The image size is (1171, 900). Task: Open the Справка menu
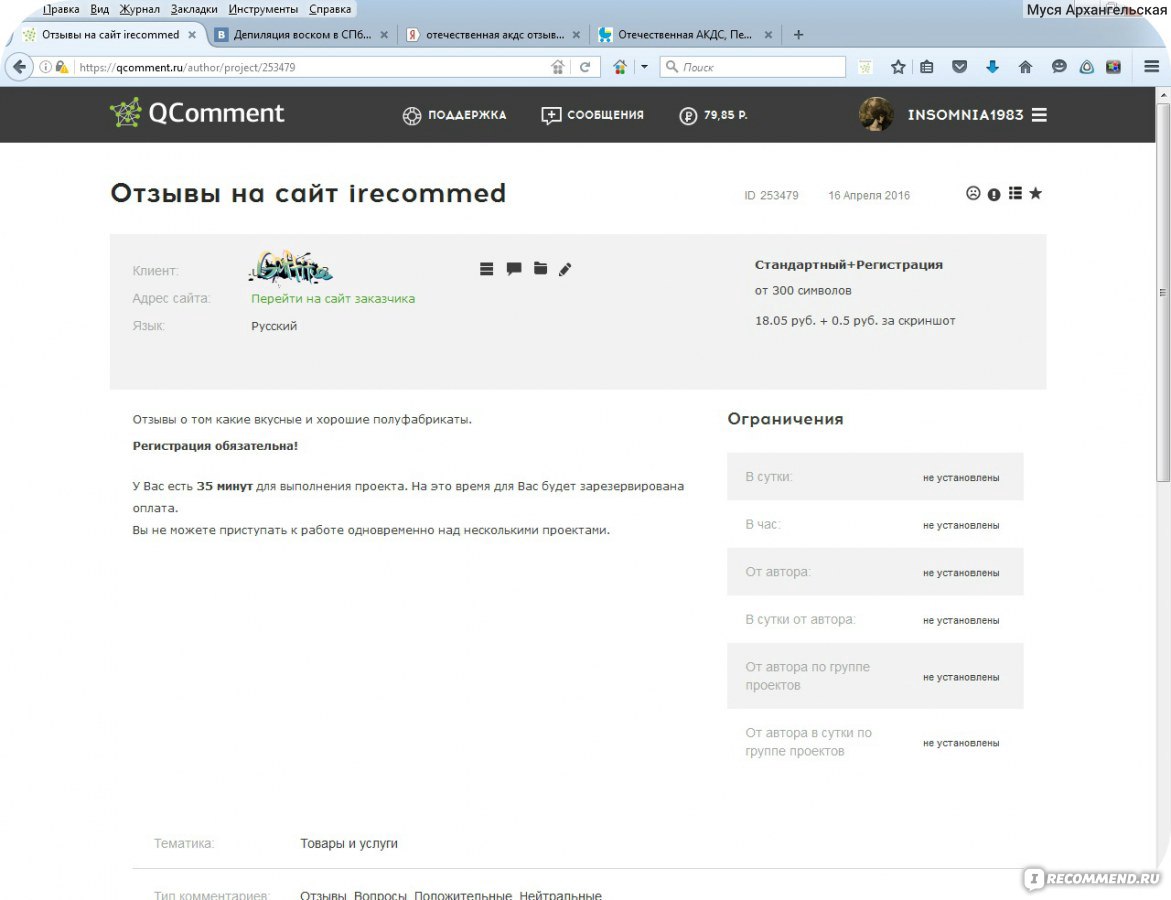tap(329, 9)
